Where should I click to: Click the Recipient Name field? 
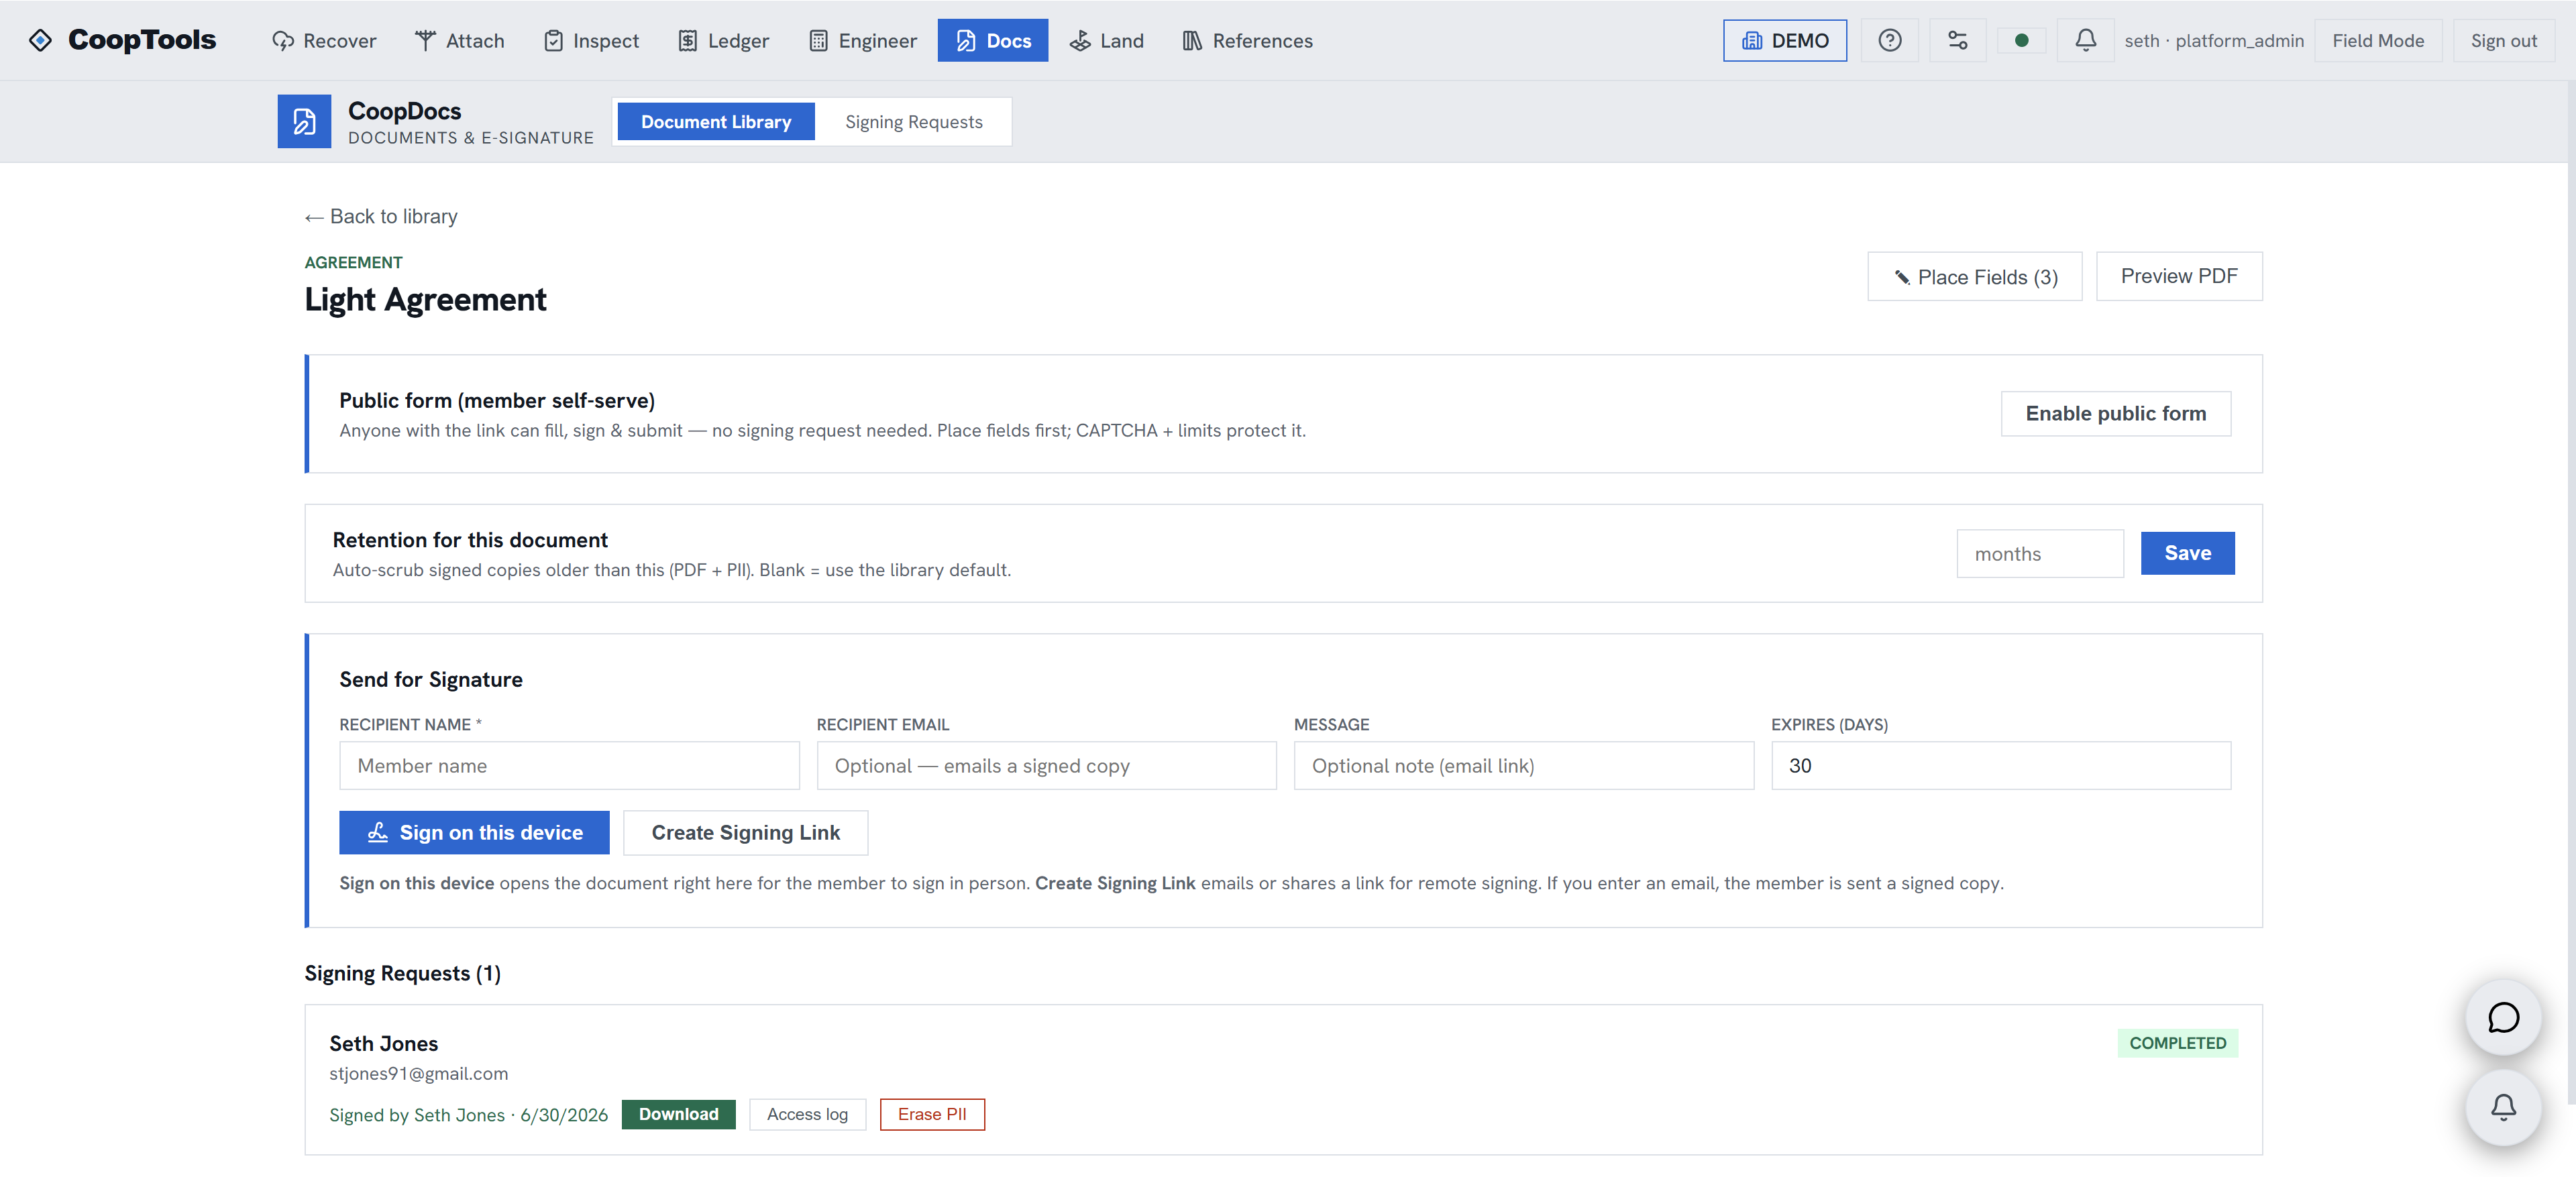[569, 766]
